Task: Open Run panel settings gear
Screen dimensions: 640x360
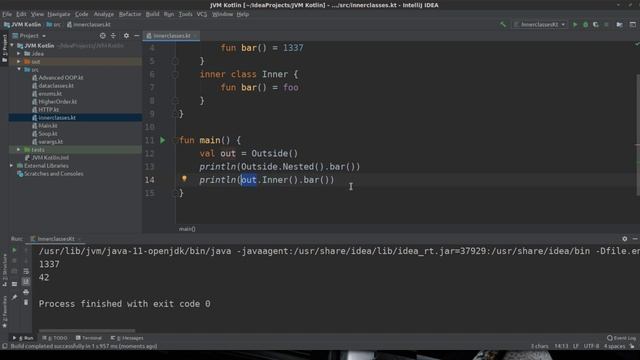Action: click(x=624, y=239)
